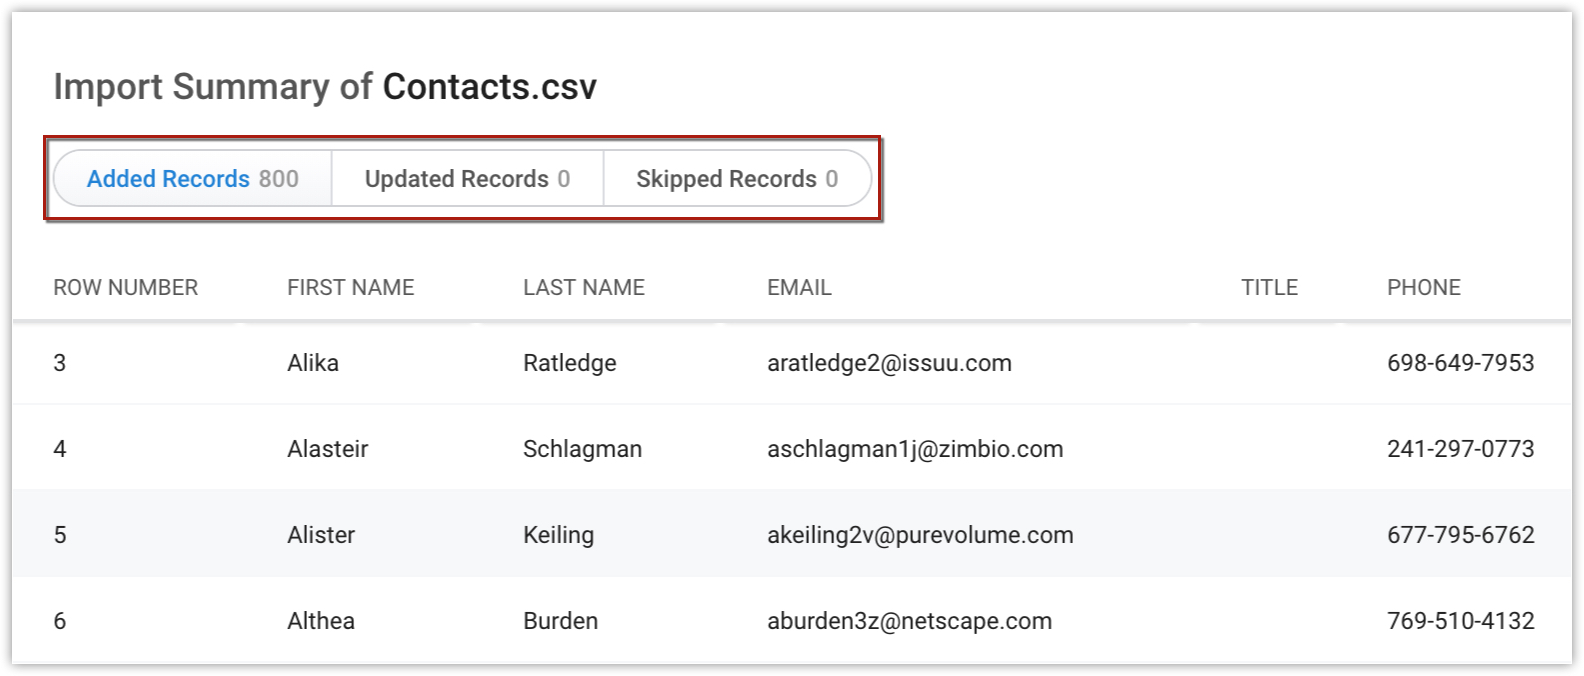This screenshot has height=676, width=1584.
Task: Click the PHONE column header
Action: [1423, 288]
